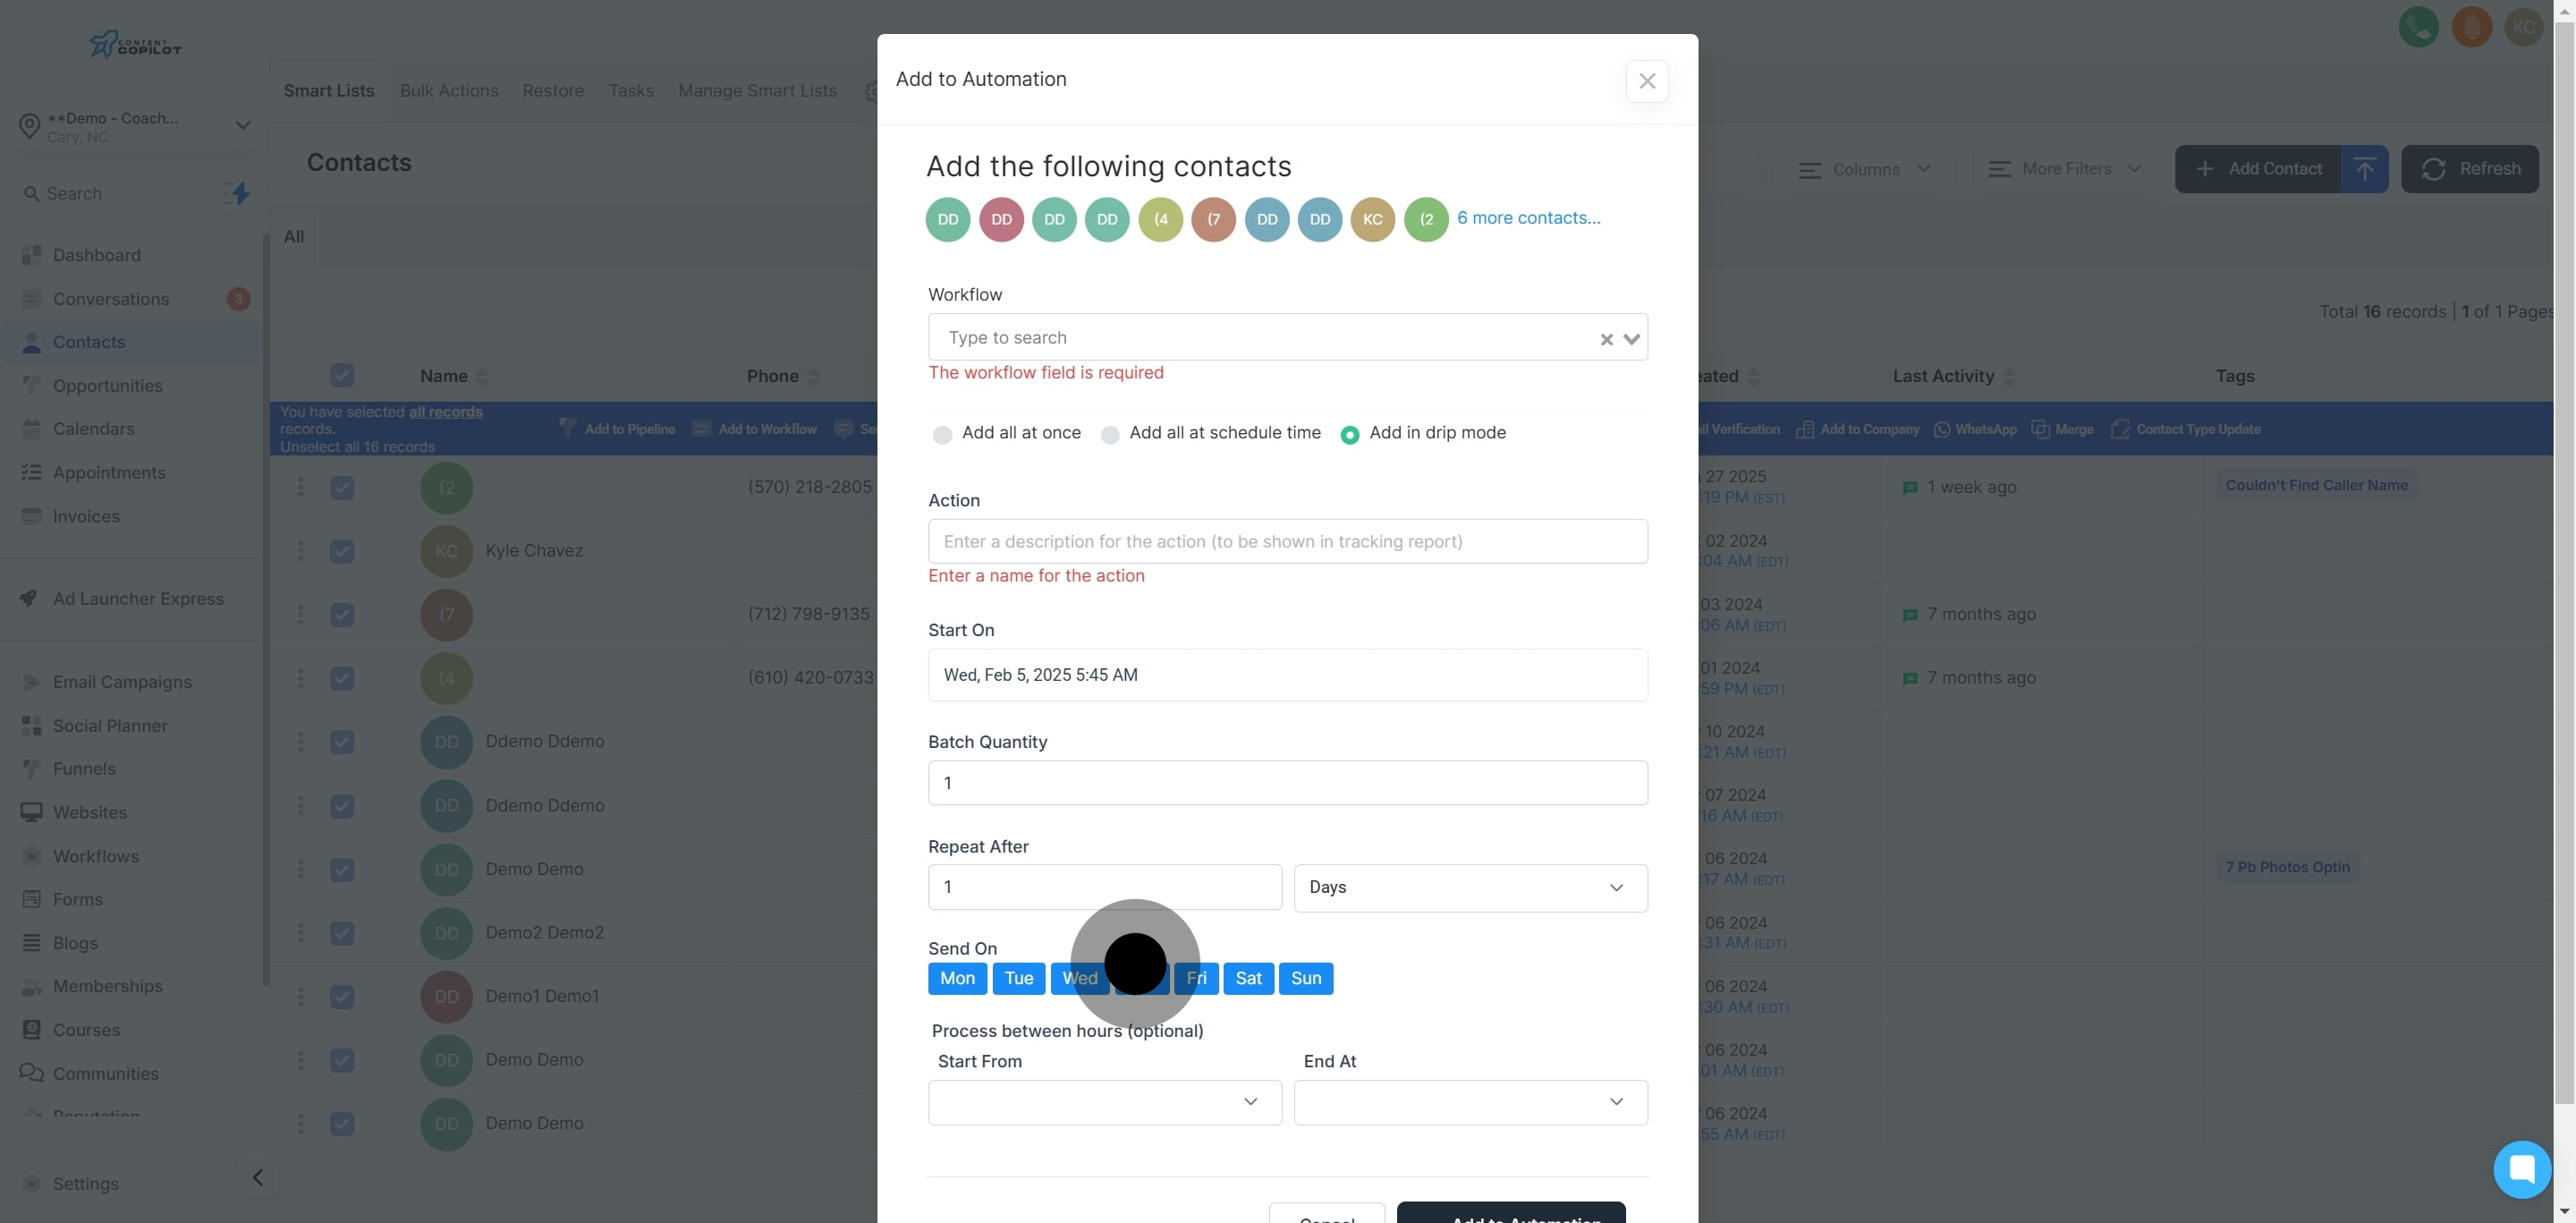Uncheck Kyle Chavez row checkbox
Image resolution: width=2576 pixels, height=1223 pixels.
coord(342,551)
